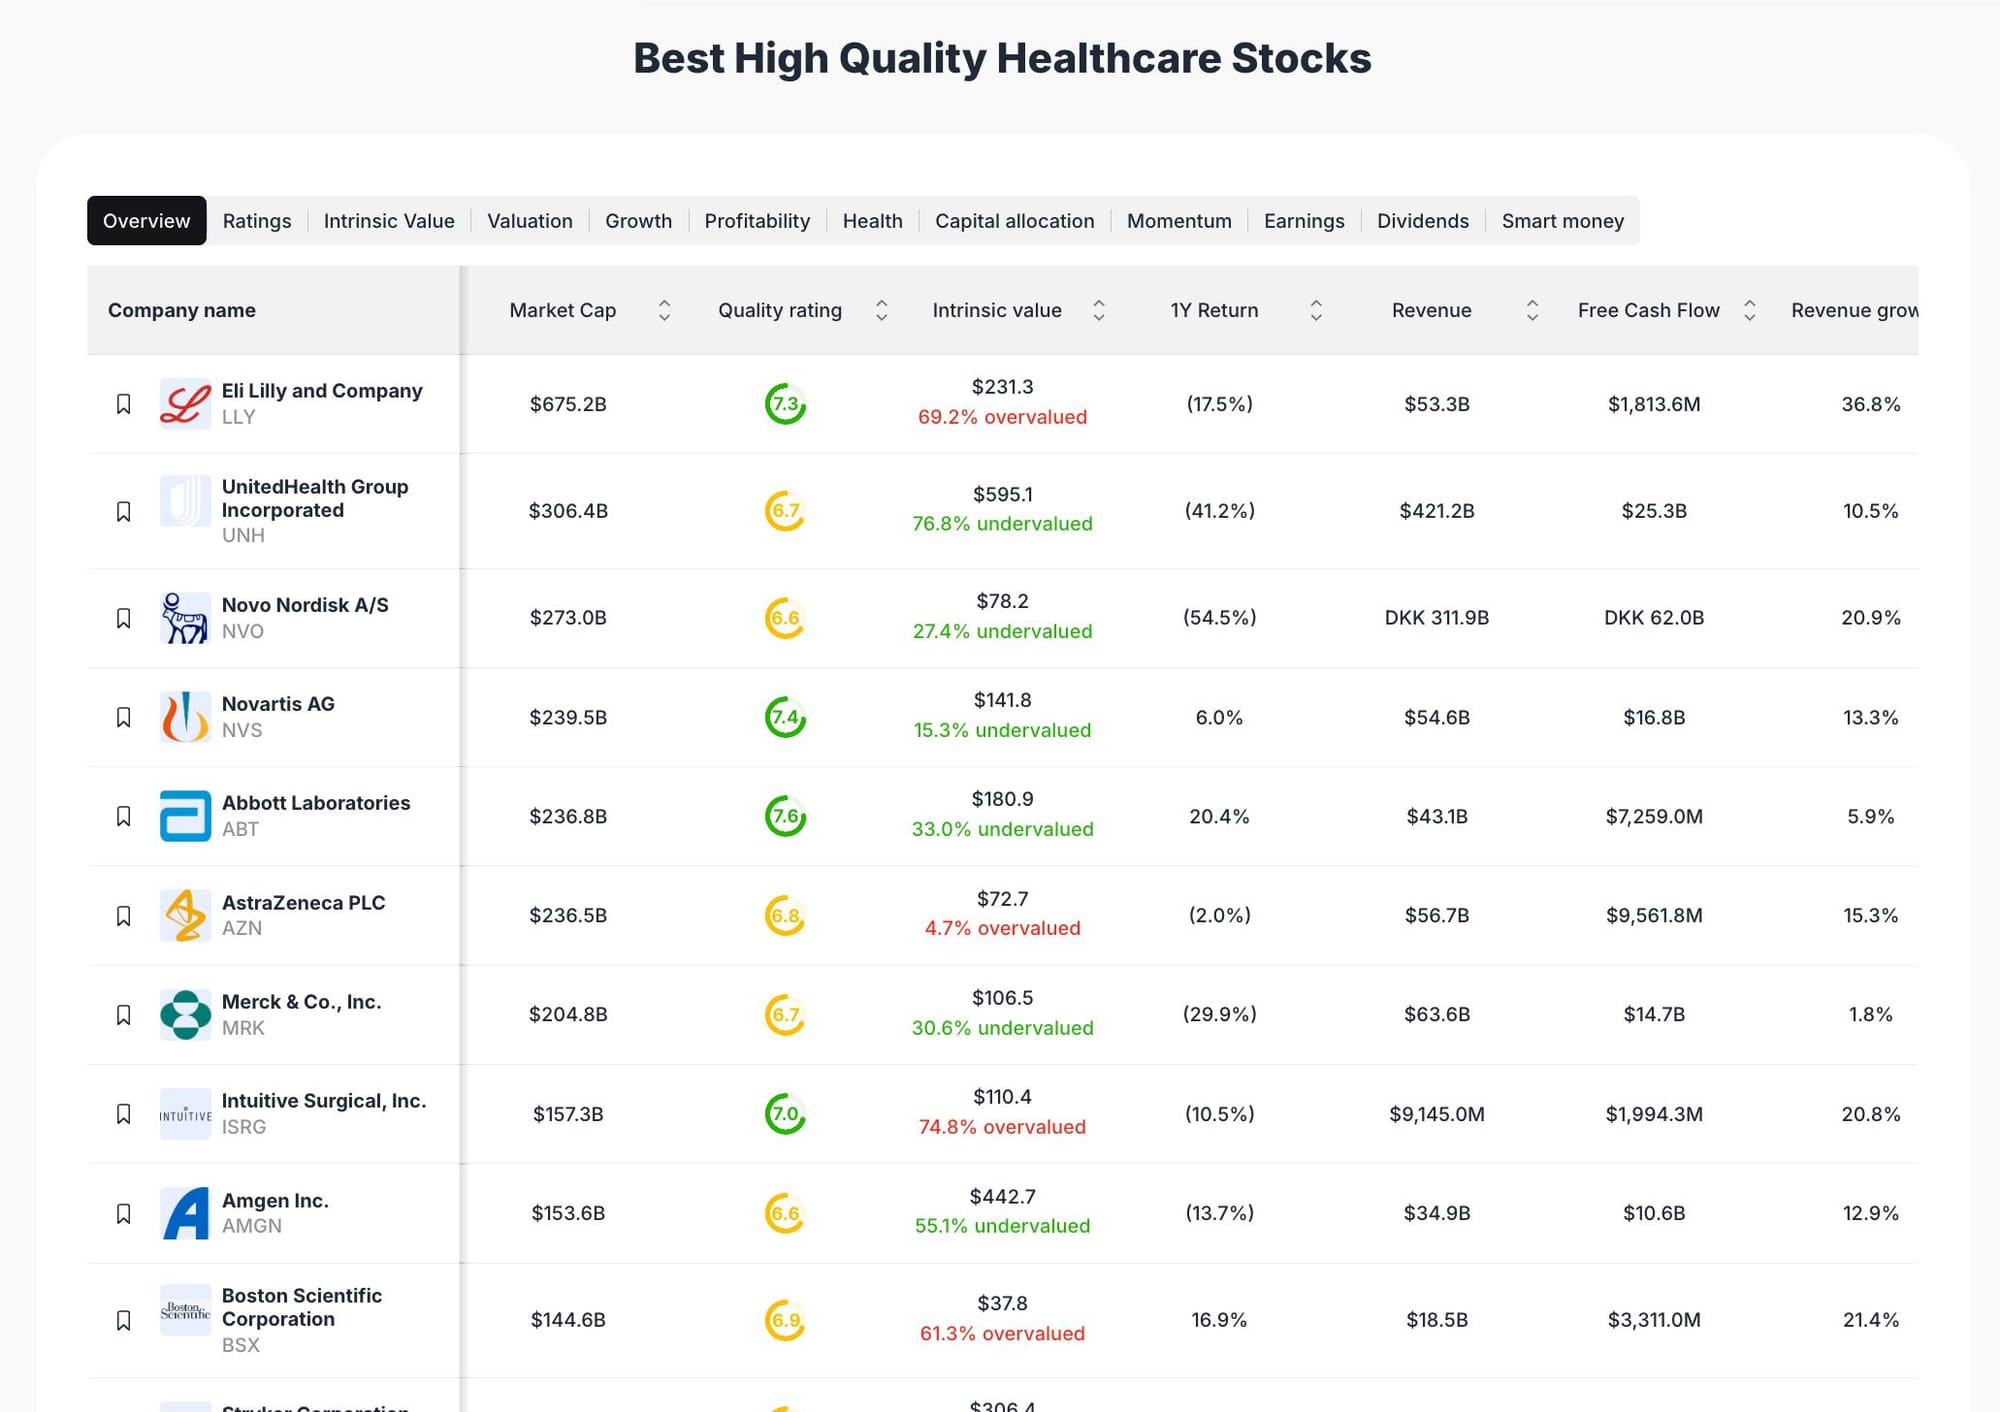Viewport: 2000px width, 1412px height.
Task: Open Novartis AG company link
Action: pyautogui.click(x=278, y=704)
